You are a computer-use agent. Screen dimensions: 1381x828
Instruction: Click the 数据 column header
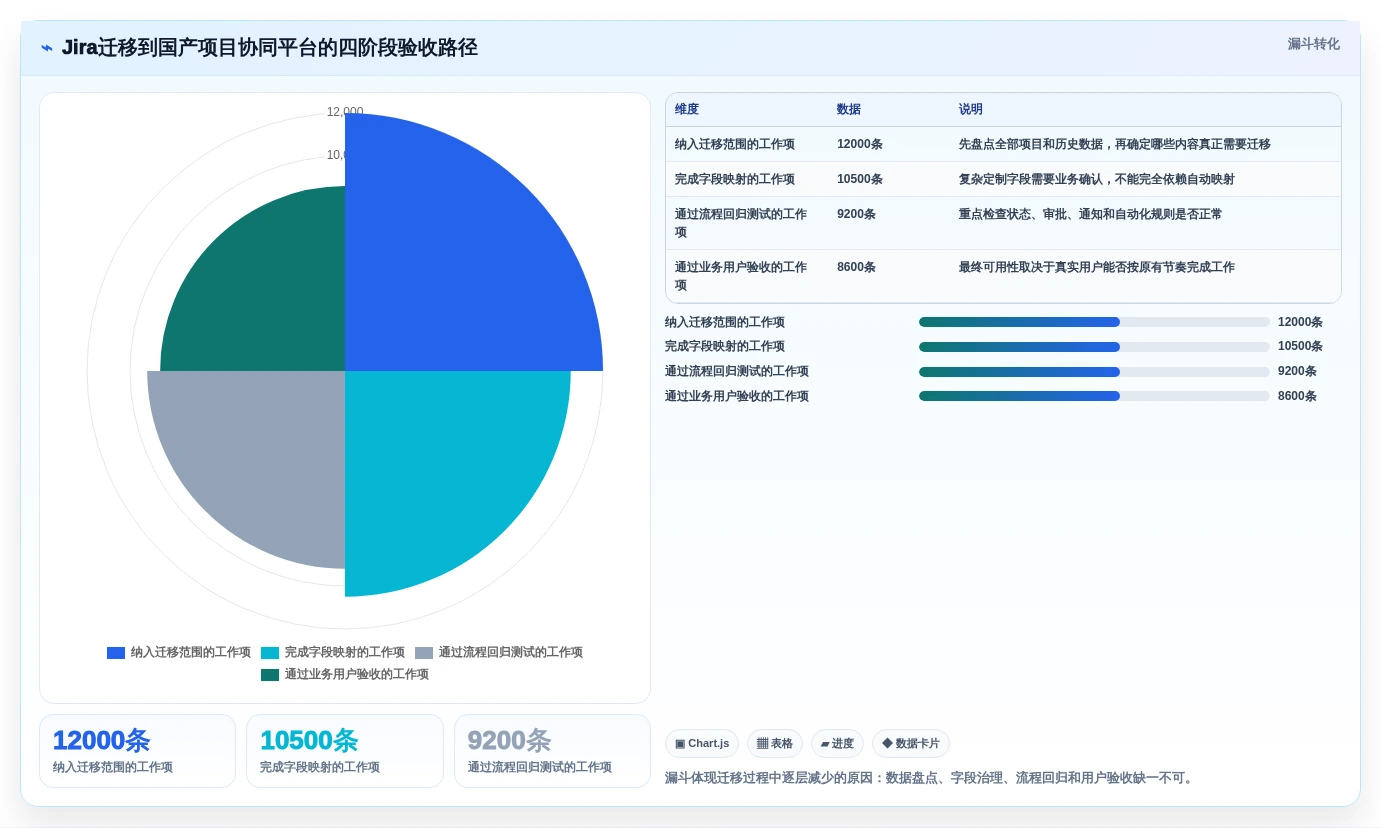(849, 110)
